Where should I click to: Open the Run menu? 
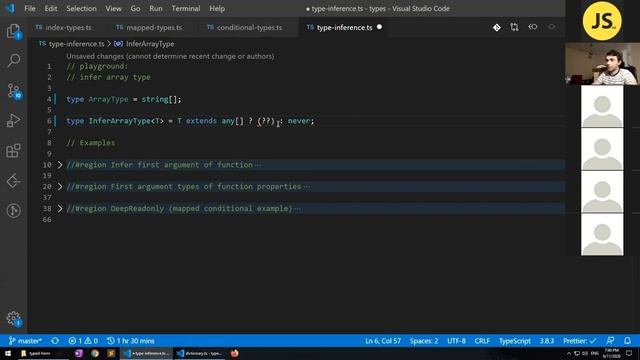pos(156,8)
